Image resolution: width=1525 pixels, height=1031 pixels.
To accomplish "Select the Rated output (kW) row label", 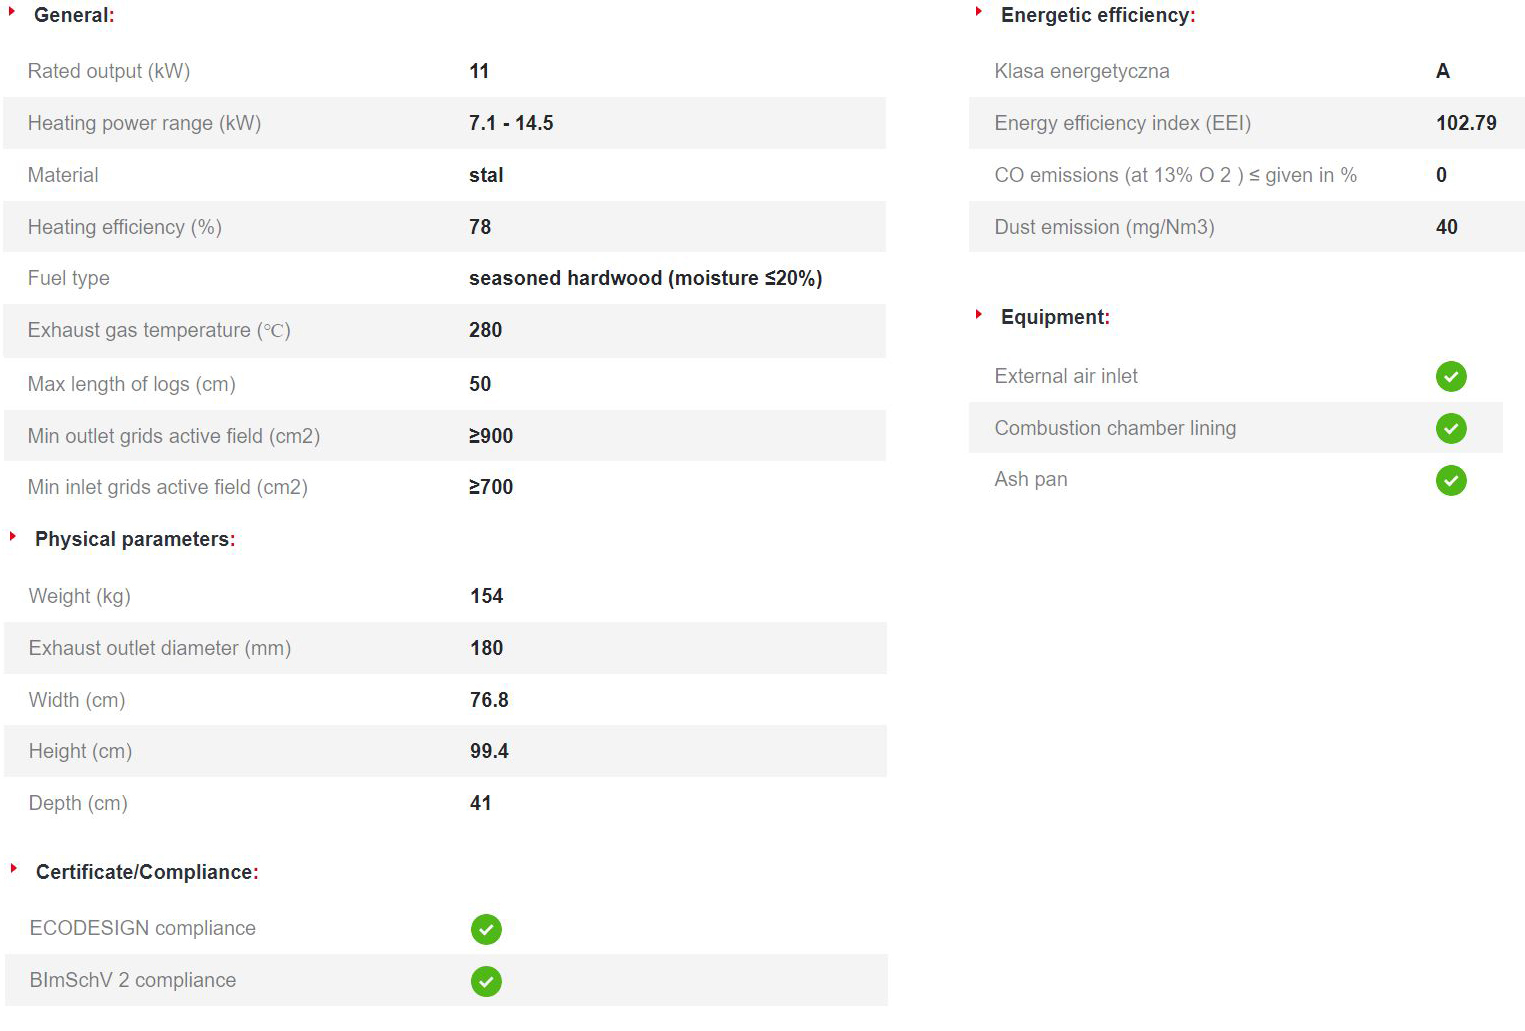I will [109, 71].
